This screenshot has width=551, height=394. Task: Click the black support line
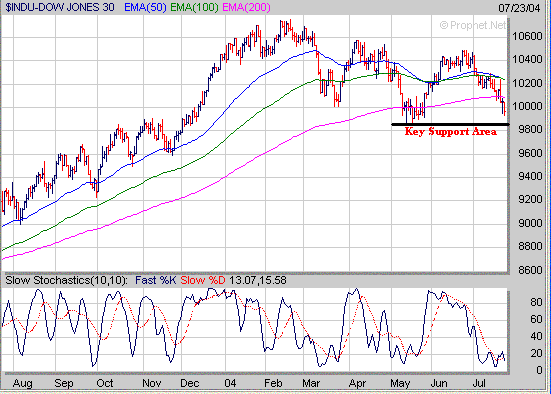pos(450,124)
